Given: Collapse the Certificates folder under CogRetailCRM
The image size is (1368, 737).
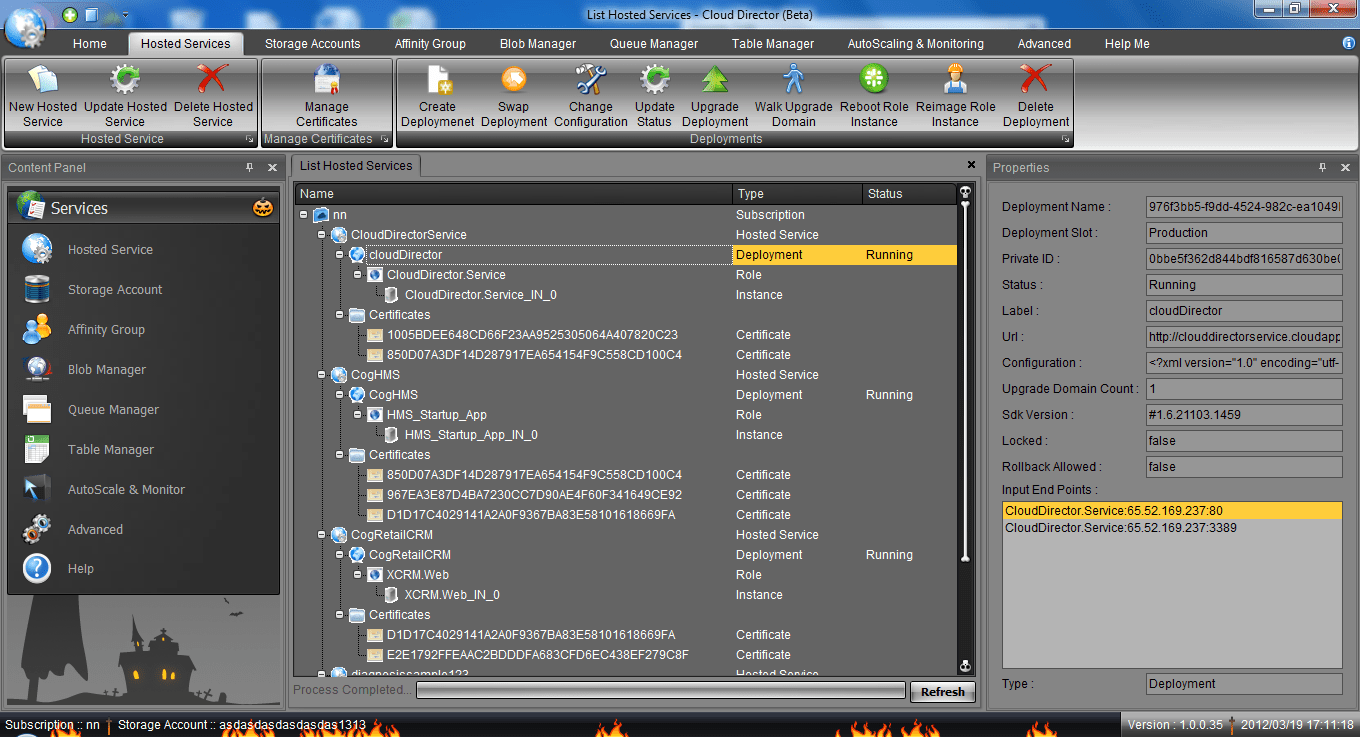Looking at the screenshot, I should point(340,615).
